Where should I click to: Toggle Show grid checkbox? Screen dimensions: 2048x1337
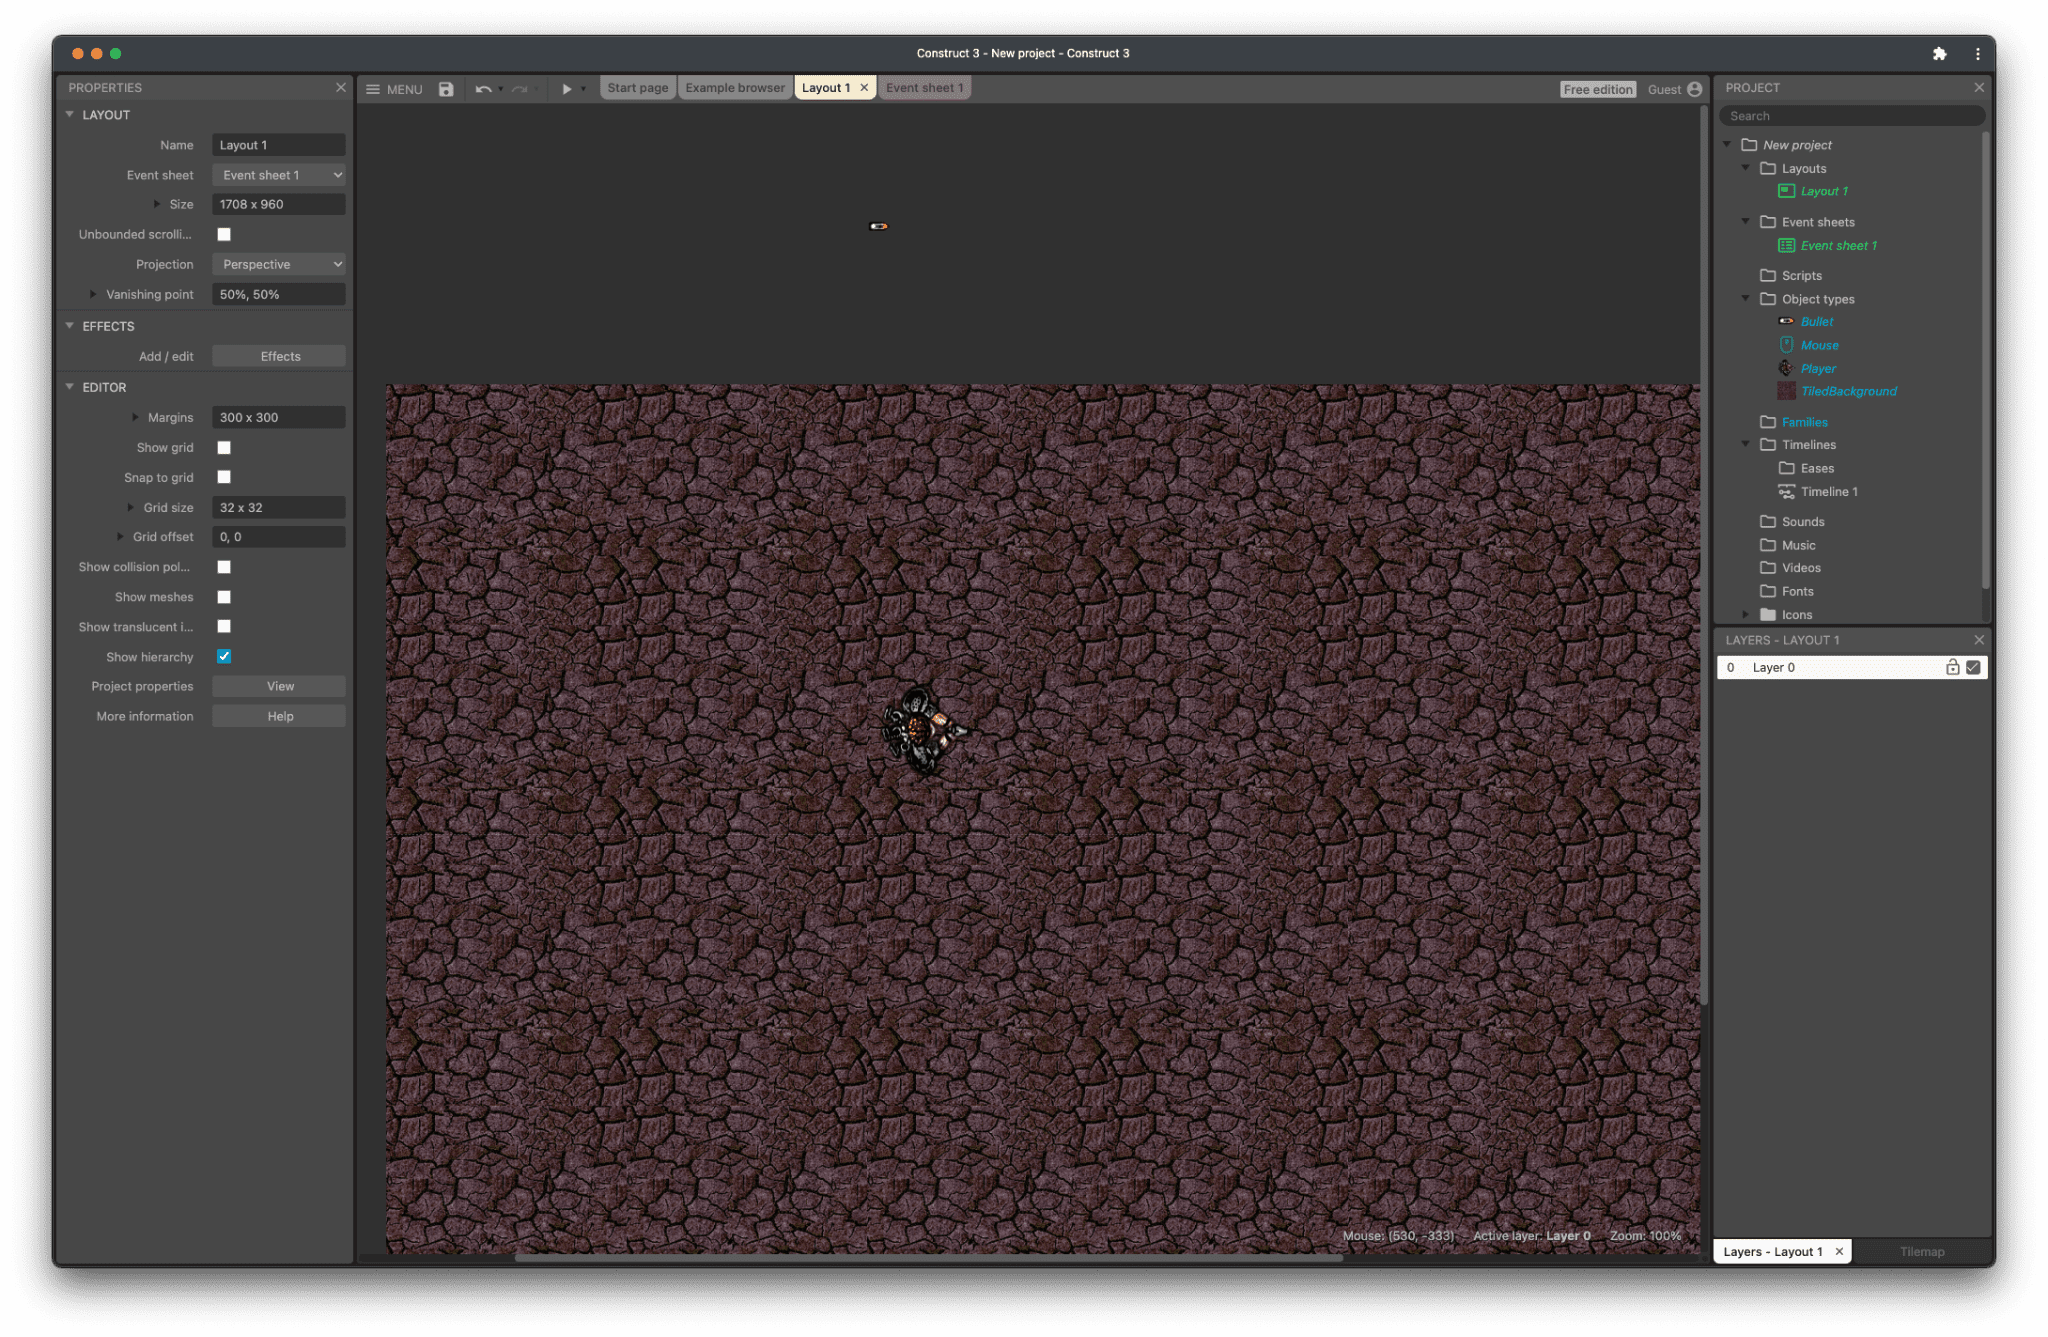click(x=224, y=446)
